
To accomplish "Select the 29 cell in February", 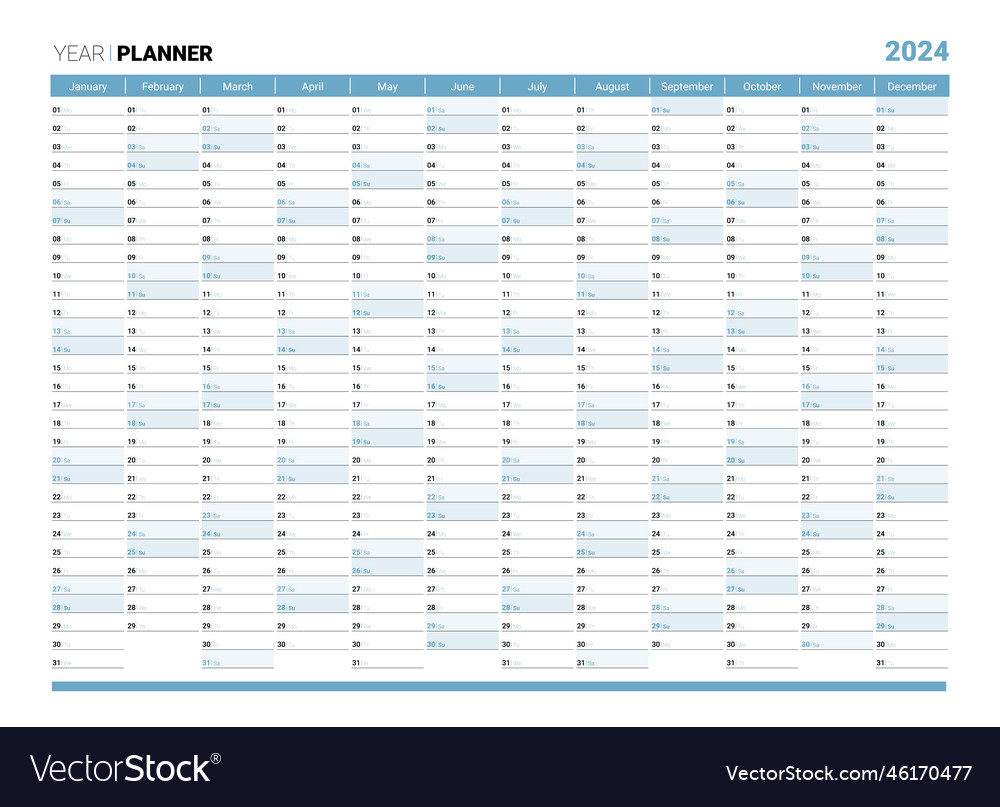I will click(163, 625).
